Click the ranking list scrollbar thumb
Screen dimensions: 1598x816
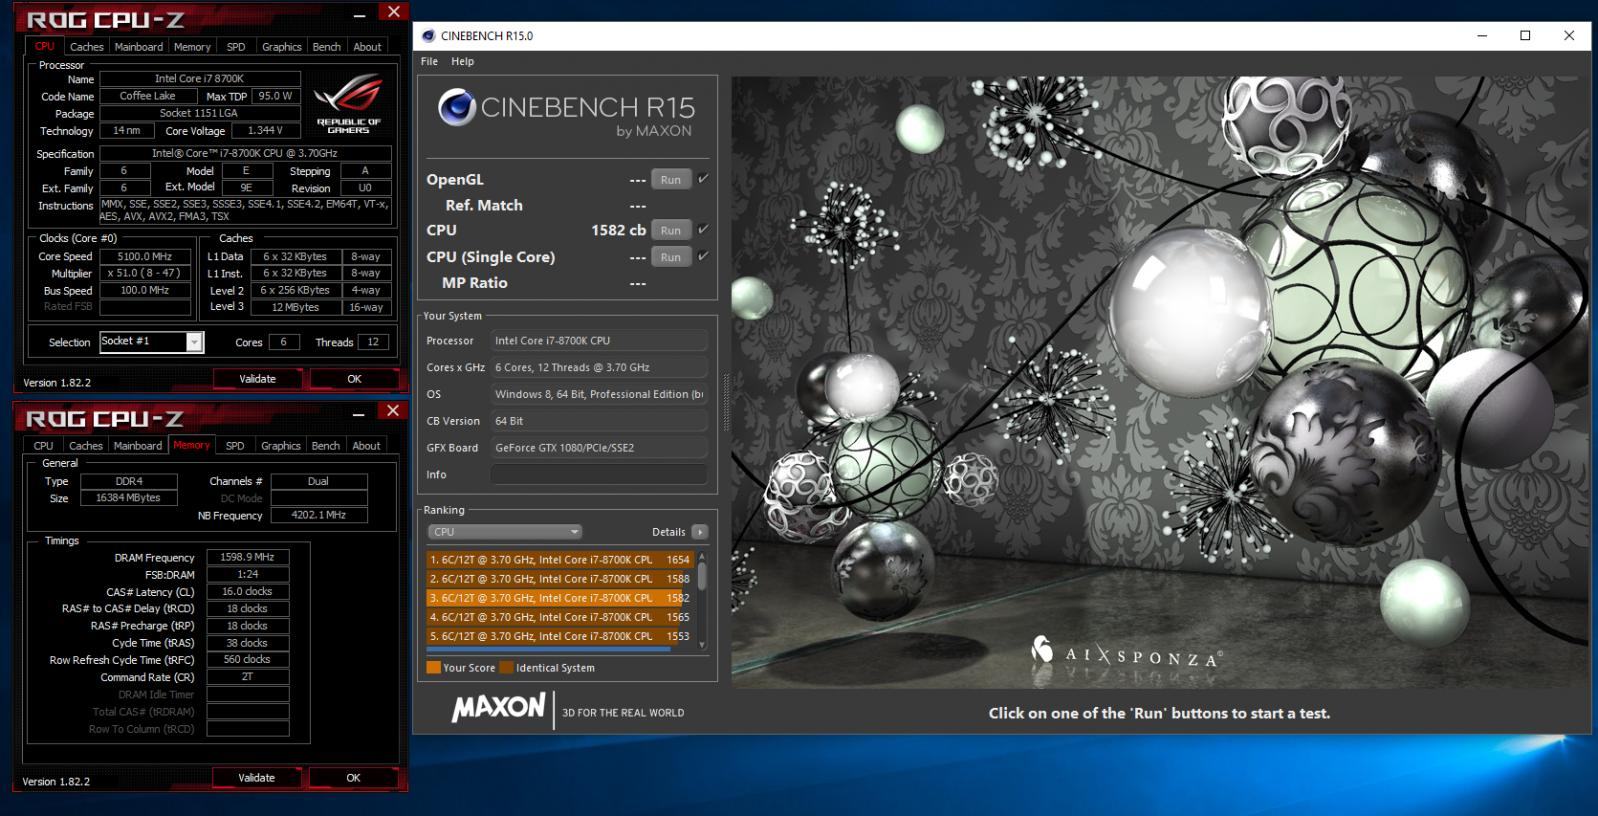coord(702,577)
